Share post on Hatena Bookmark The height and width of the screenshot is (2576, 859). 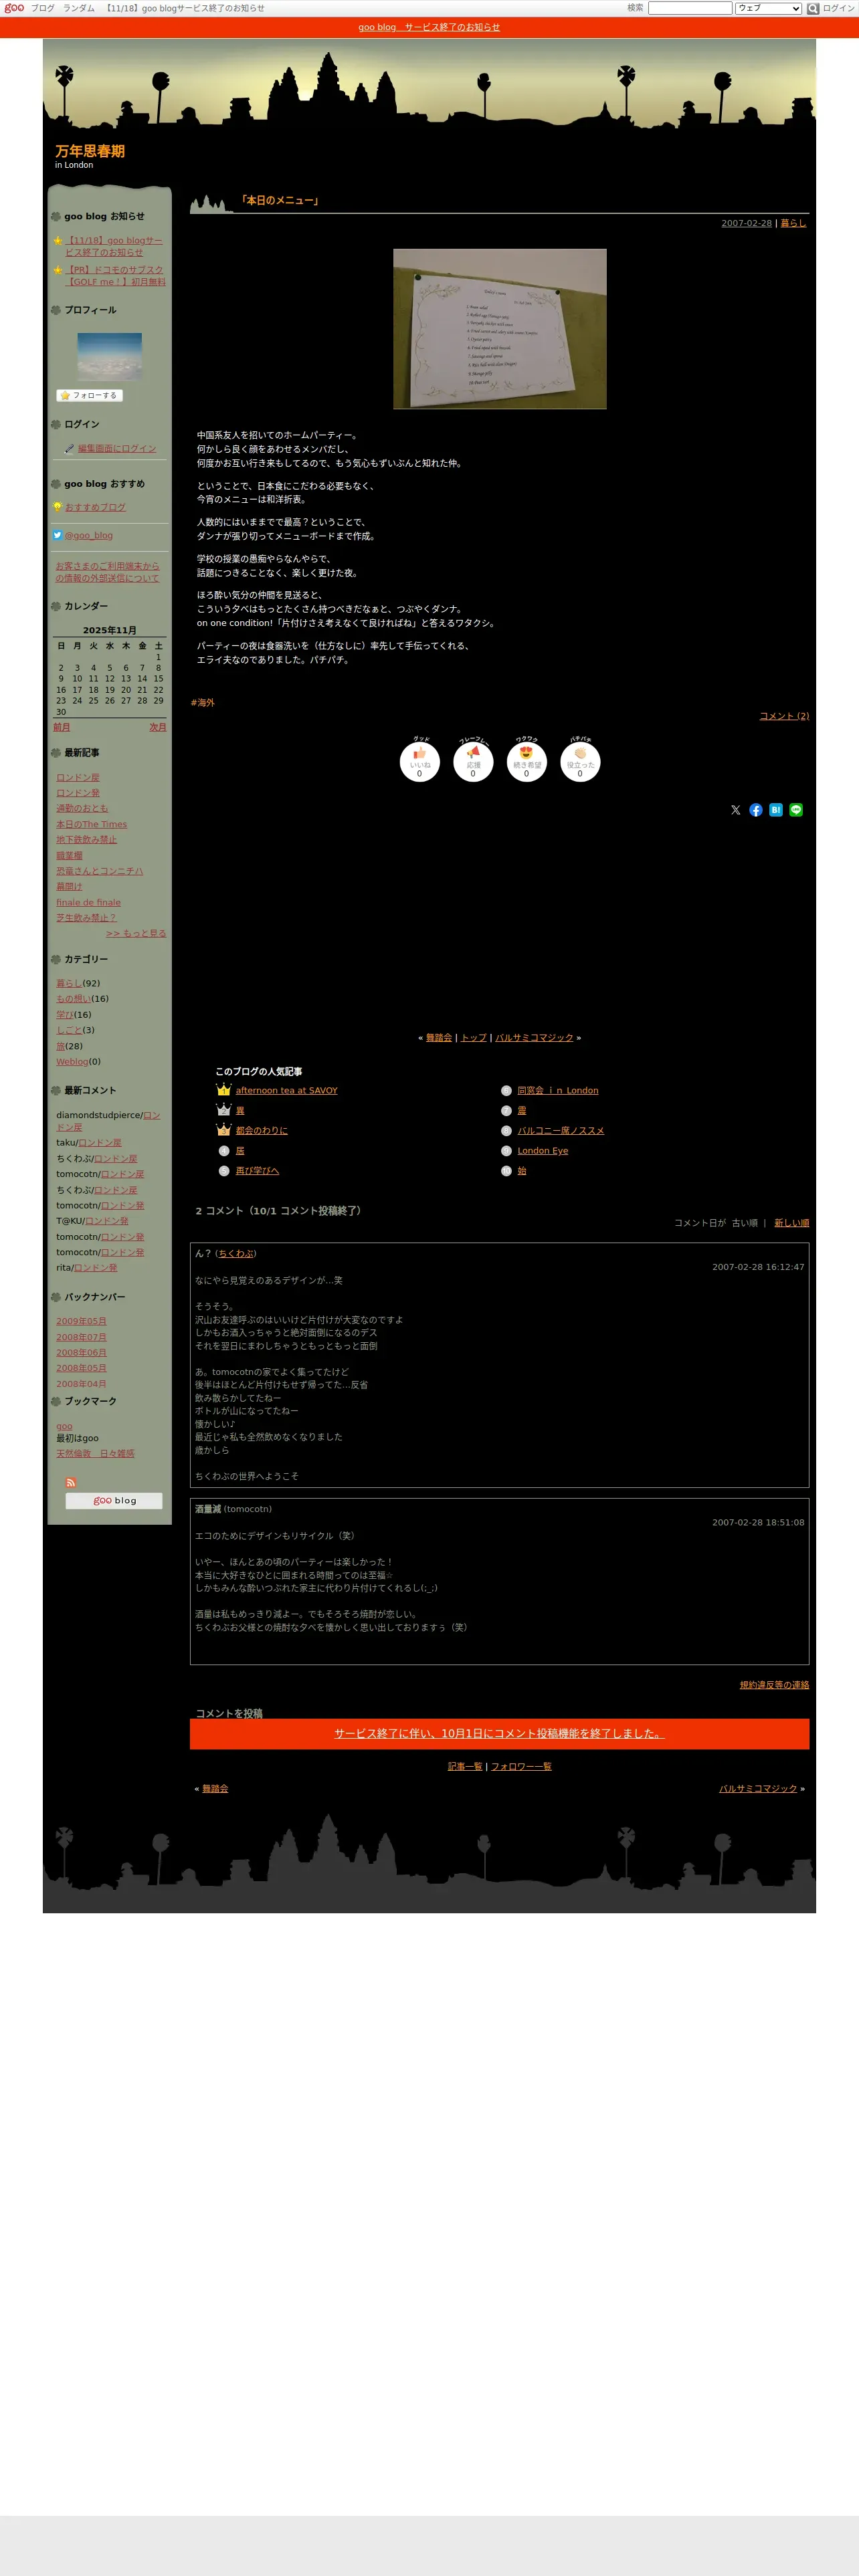[776, 810]
